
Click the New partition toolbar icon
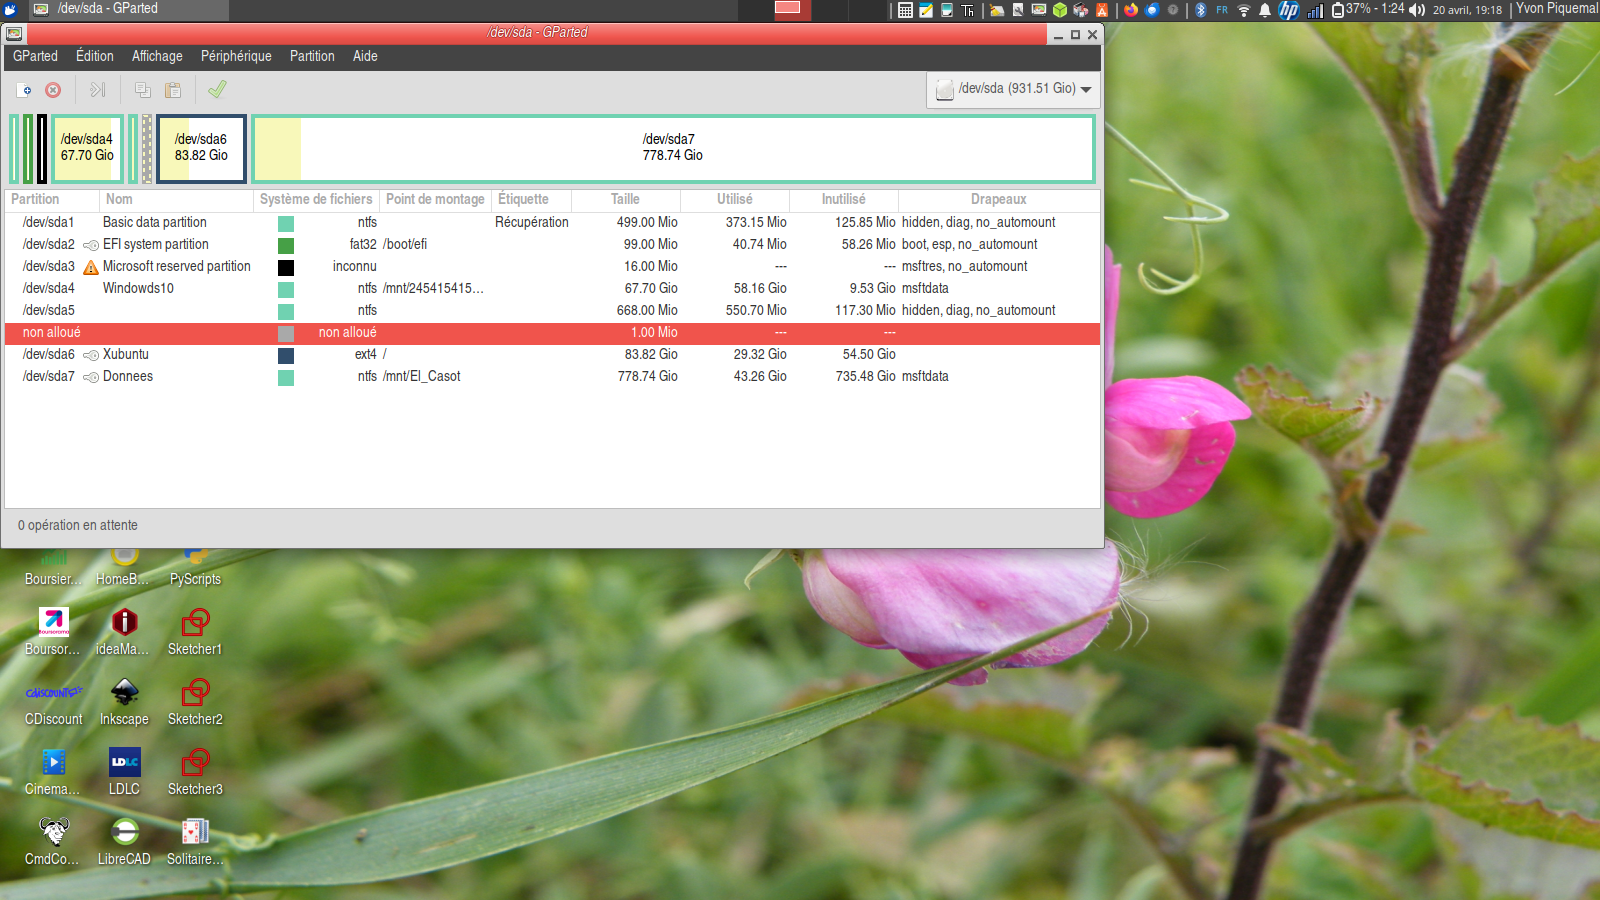pos(24,90)
